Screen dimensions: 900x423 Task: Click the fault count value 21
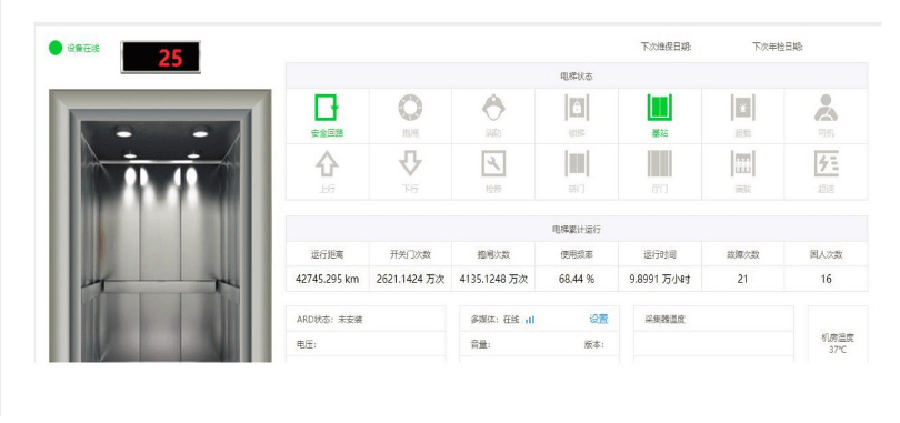743,279
